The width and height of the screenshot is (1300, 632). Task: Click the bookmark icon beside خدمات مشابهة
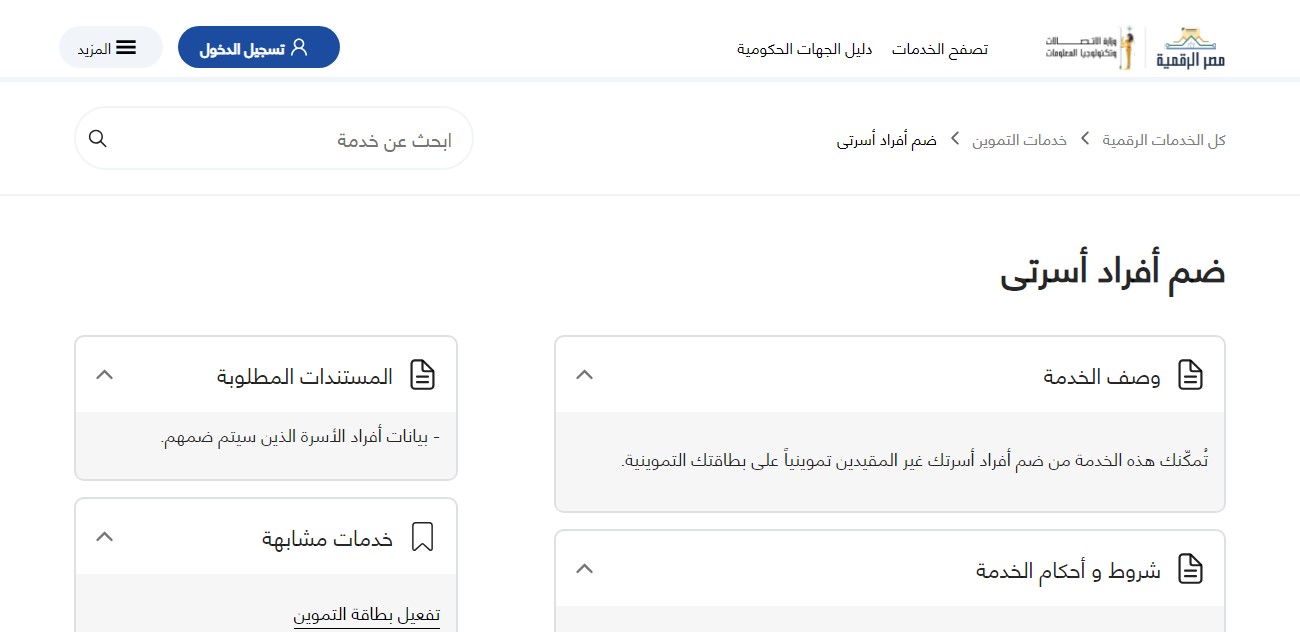[x=423, y=538]
